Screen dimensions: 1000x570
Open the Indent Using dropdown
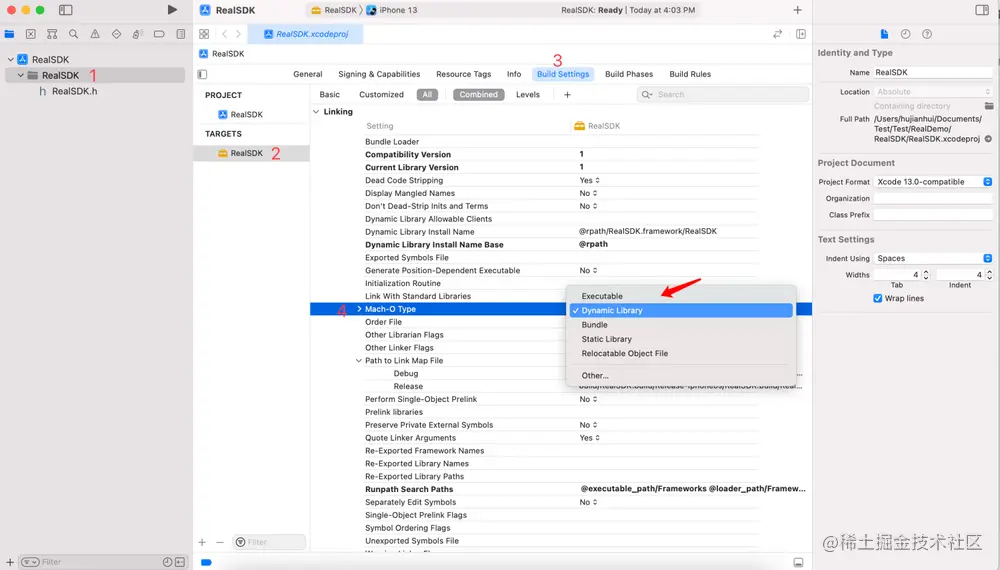933,258
